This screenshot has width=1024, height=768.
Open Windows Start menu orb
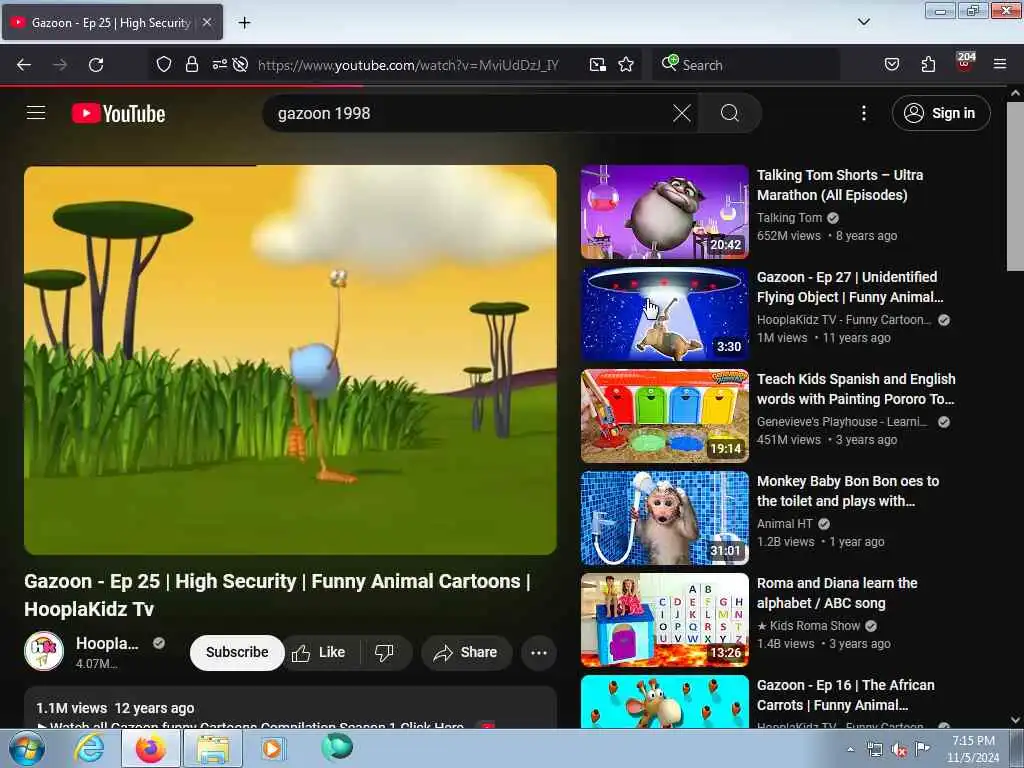(x=26, y=748)
